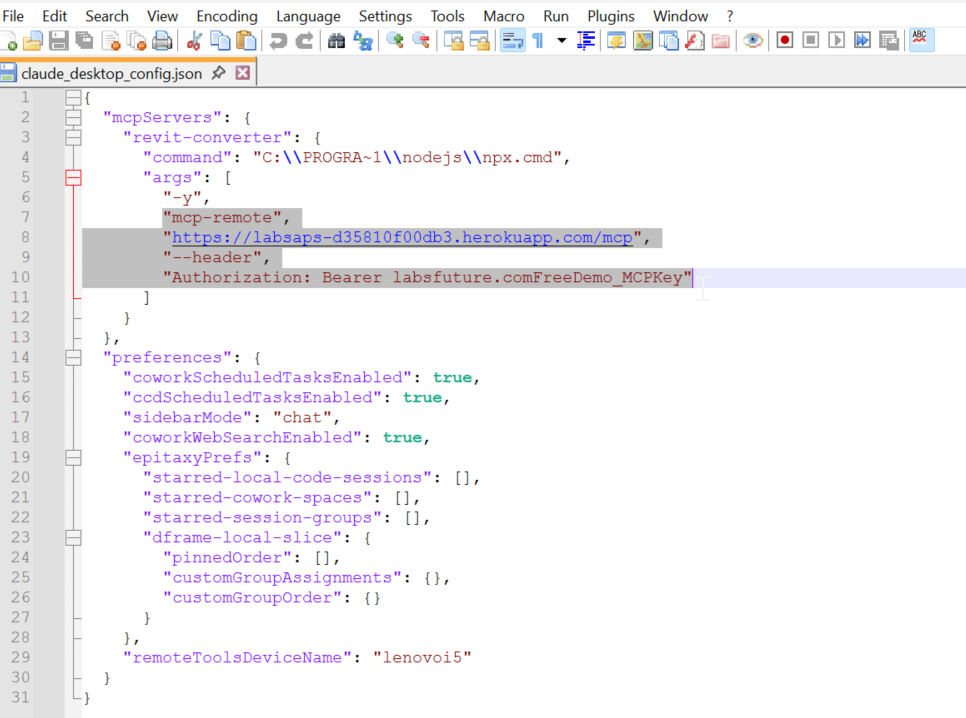The width and height of the screenshot is (966, 718).
Task: Collapse the mcpServers fold on line 2
Action: pos(73,117)
